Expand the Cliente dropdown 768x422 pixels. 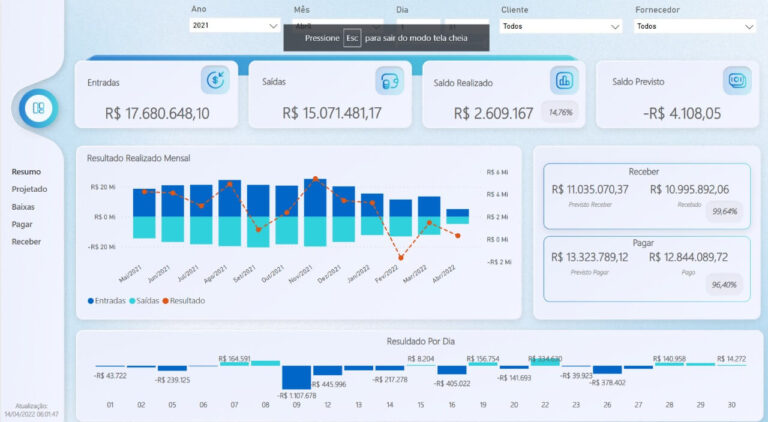[x=561, y=26]
